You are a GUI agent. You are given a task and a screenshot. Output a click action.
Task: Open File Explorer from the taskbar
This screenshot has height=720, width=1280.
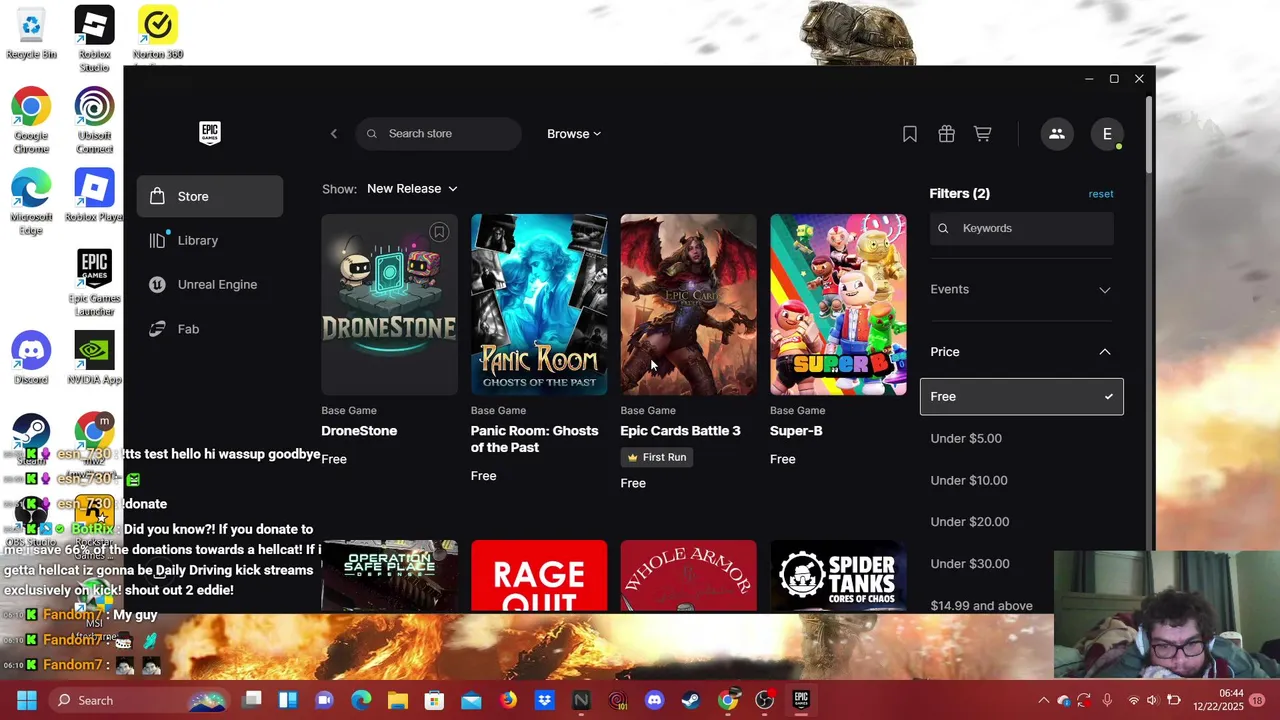(398, 700)
